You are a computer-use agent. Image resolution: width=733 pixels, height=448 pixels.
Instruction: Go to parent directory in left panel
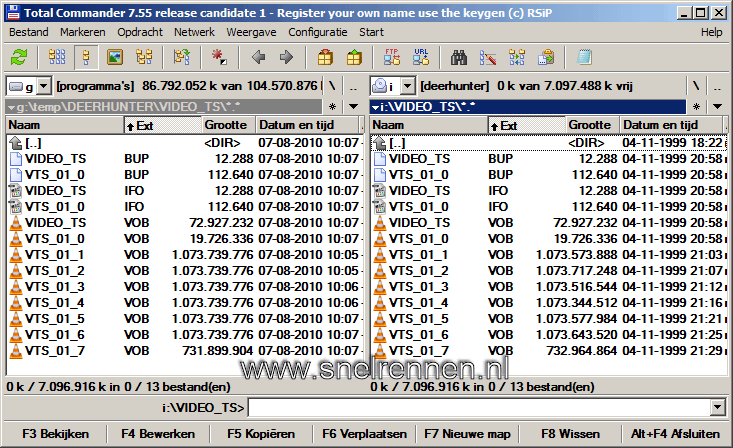pos(354,86)
